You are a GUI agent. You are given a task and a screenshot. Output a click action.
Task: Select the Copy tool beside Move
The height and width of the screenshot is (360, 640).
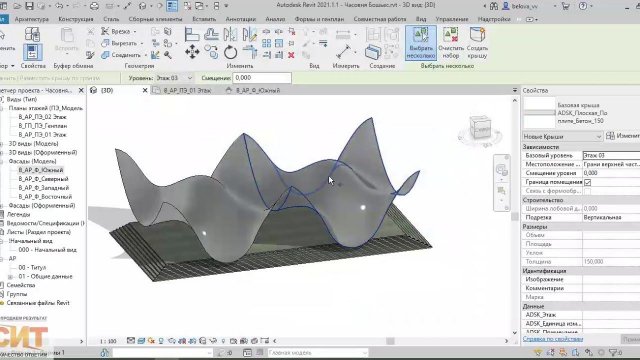(211, 52)
